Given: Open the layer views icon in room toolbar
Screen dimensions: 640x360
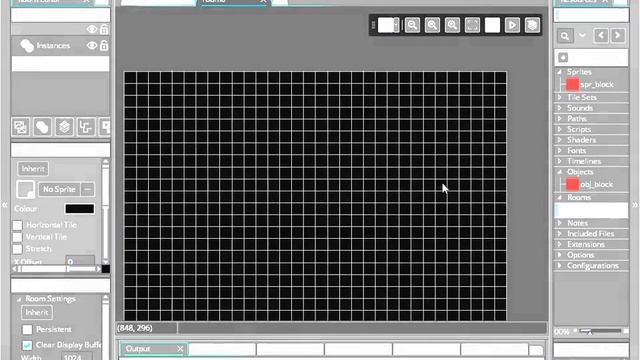Looking at the screenshot, I should click(532, 25).
